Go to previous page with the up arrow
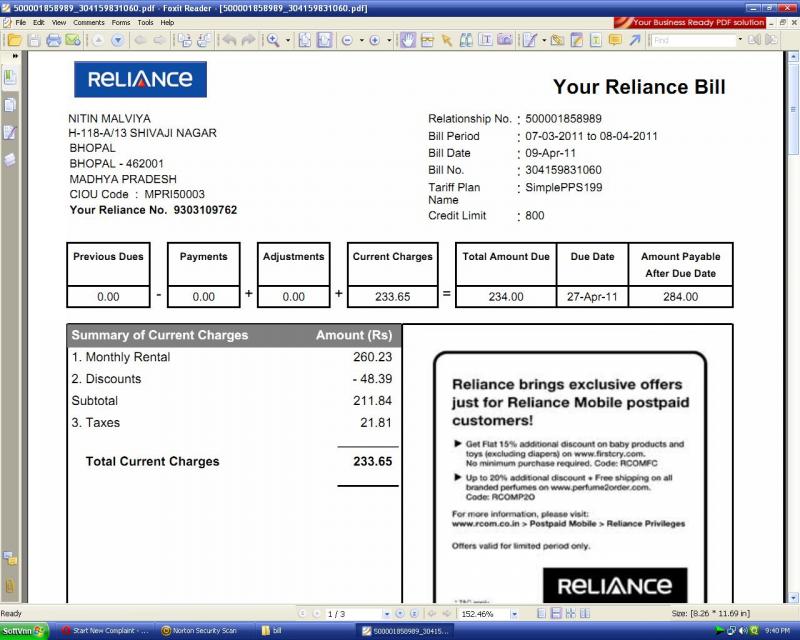The width and height of the screenshot is (800, 640). tap(98, 40)
